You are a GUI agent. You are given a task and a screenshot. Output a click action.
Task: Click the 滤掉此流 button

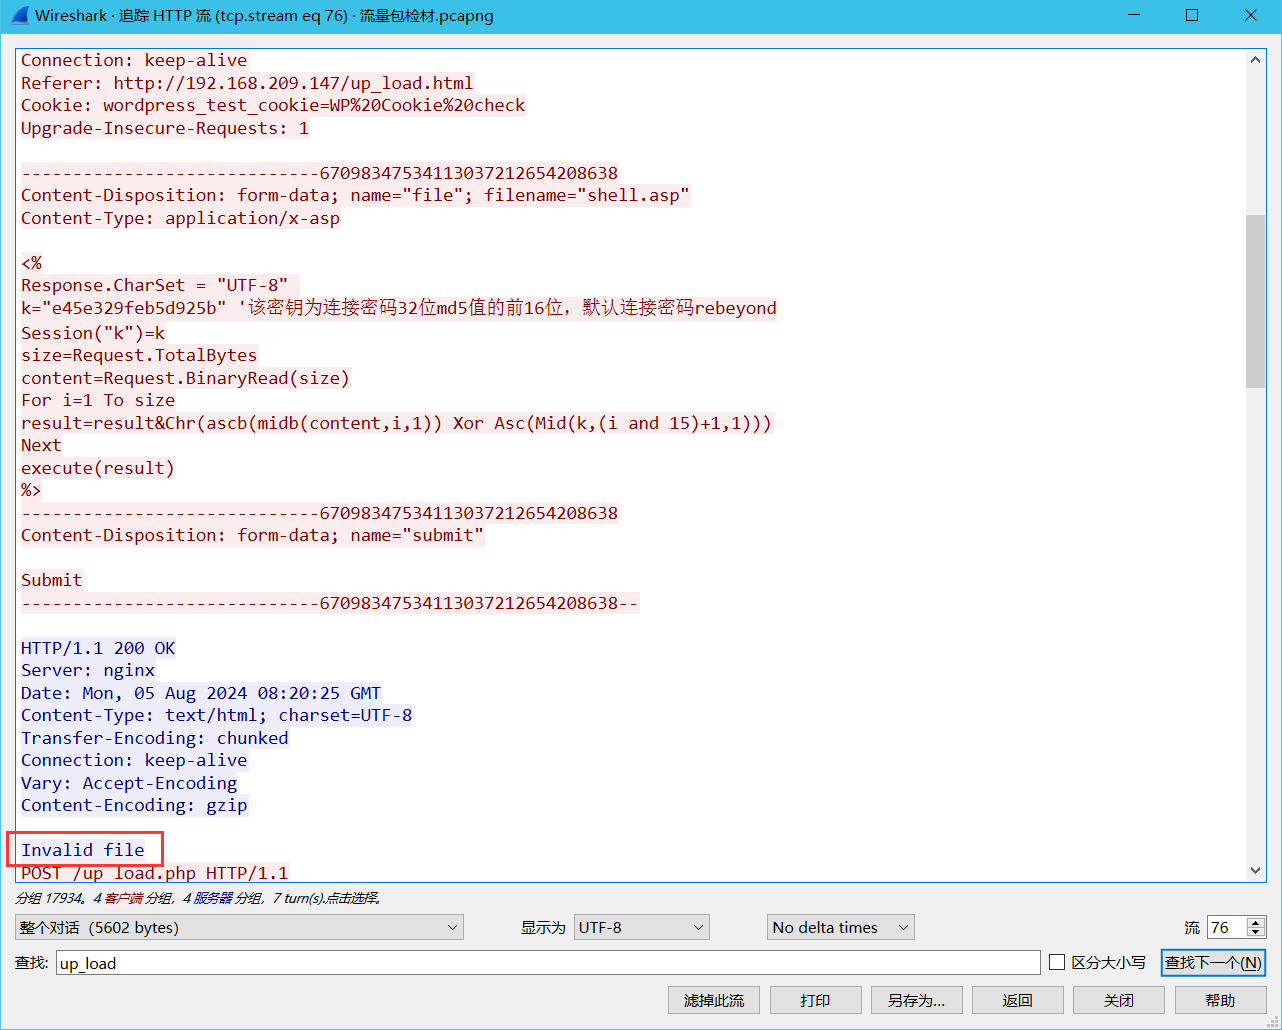(714, 1000)
